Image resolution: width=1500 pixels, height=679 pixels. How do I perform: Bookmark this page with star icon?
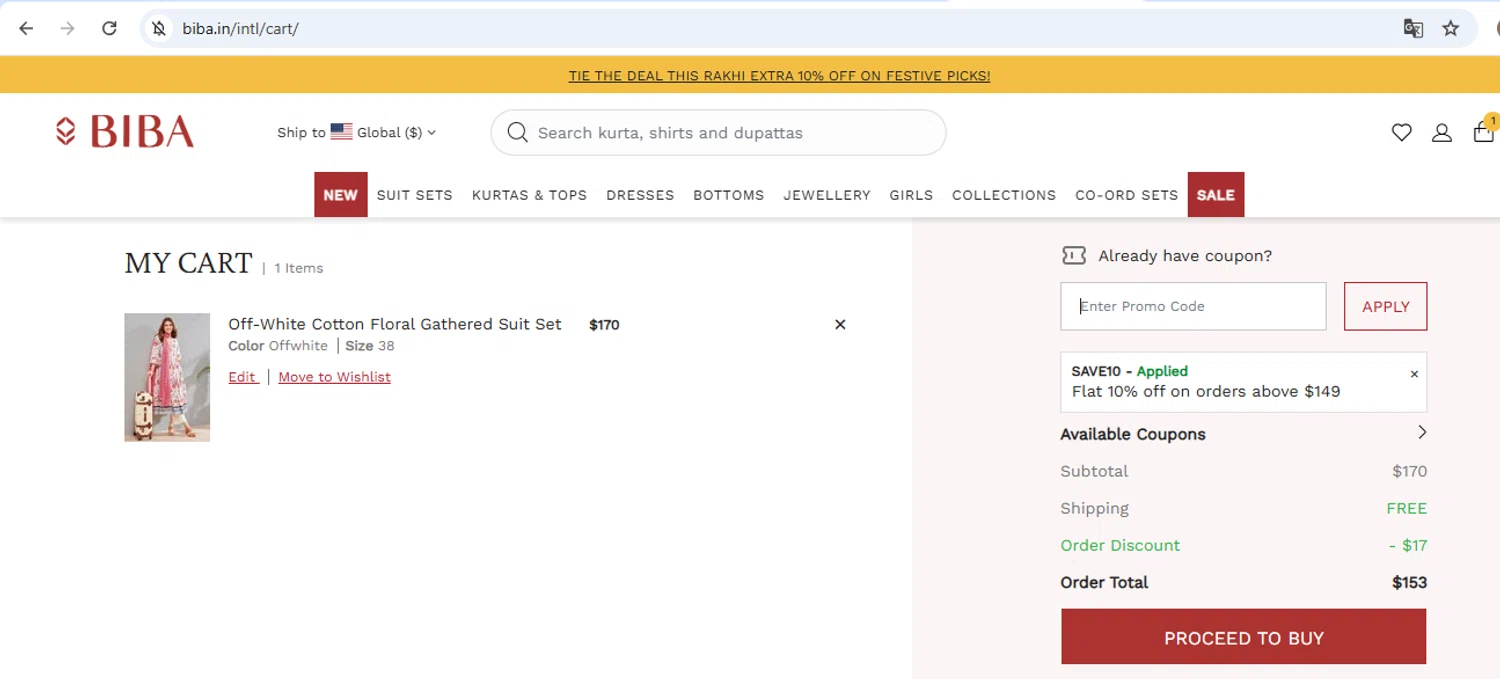click(1451, 28)
